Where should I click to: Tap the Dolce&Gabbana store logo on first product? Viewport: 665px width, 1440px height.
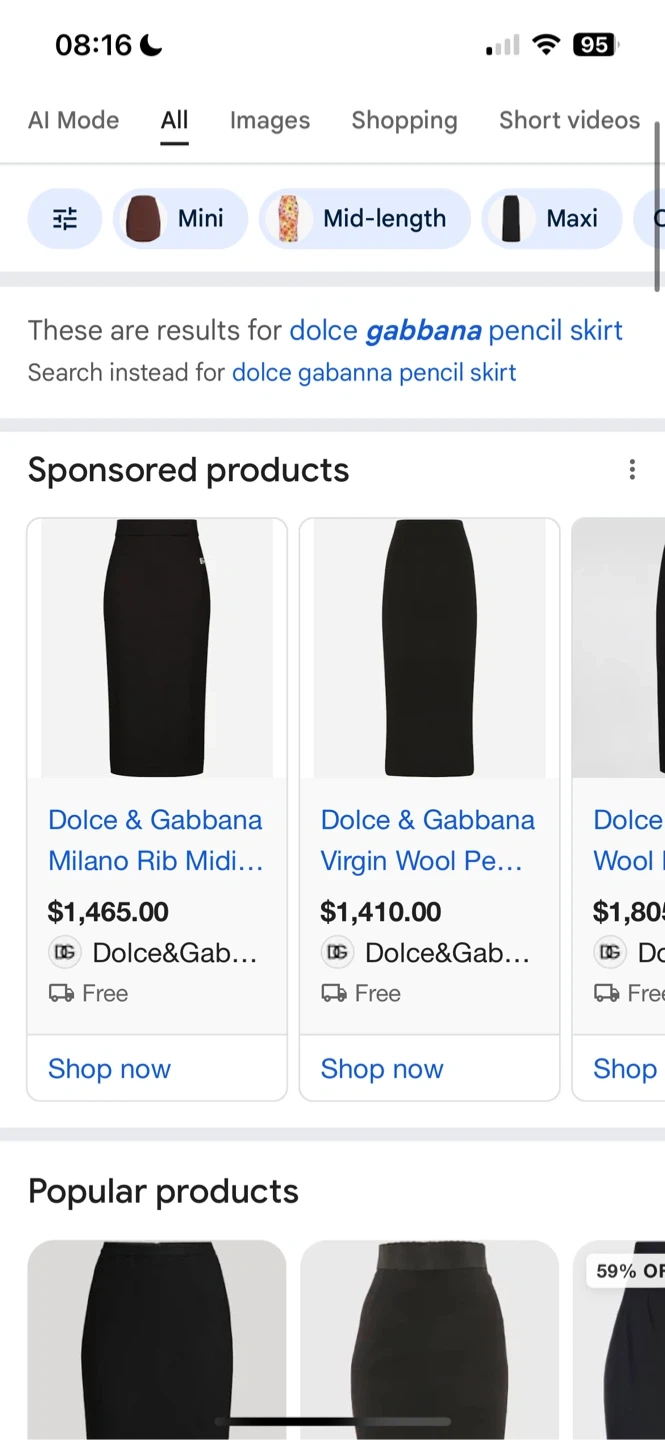[x=65, y=953]
